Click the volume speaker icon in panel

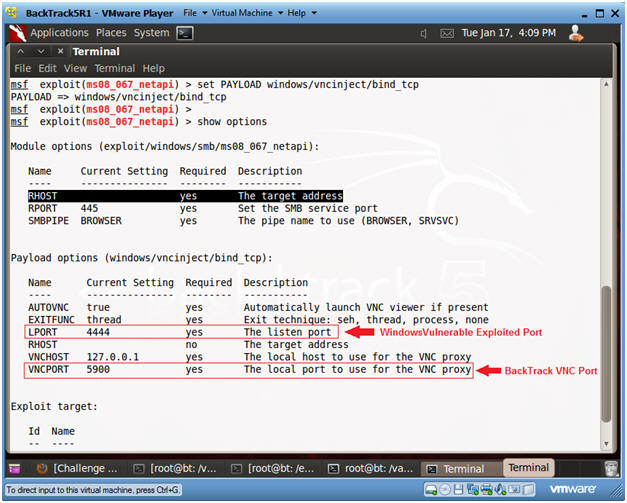point(424,34)
